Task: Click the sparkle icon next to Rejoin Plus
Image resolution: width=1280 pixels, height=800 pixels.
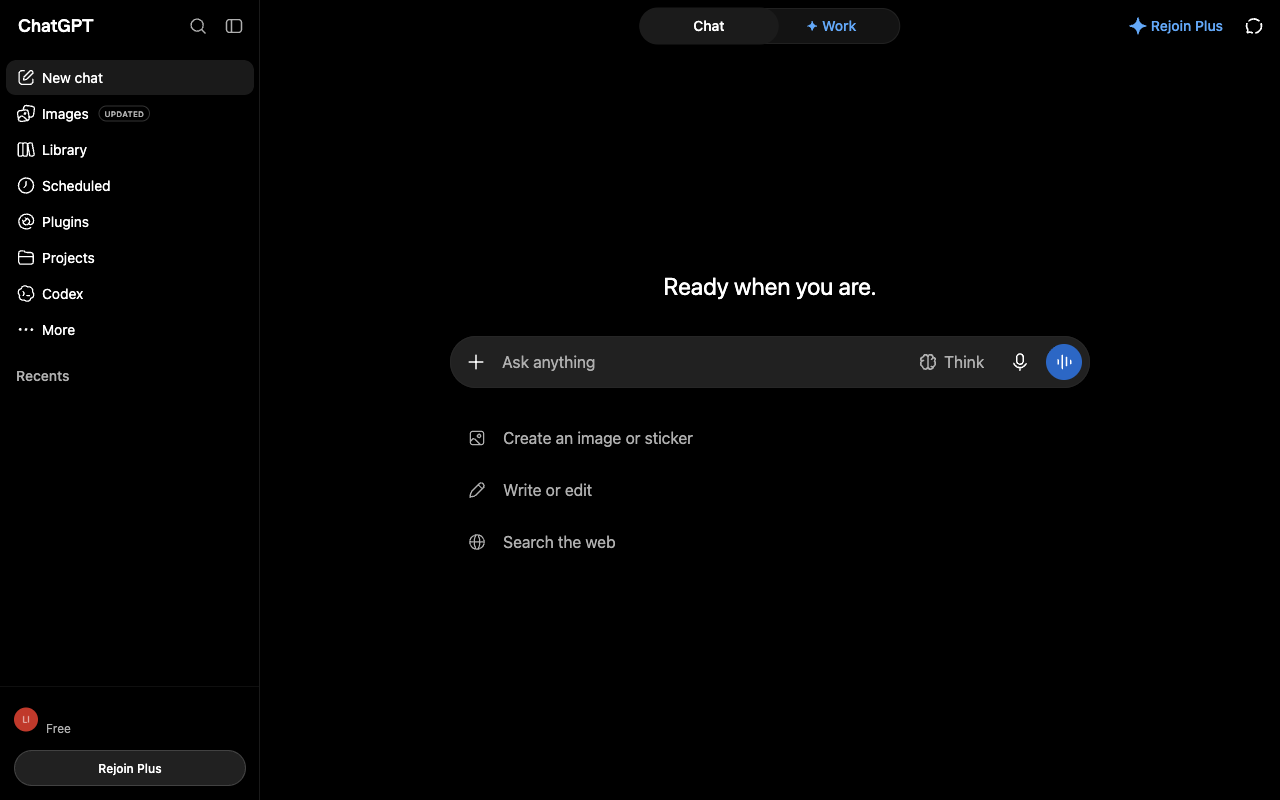Action: pyautogui.click(x=1137, y=26)
